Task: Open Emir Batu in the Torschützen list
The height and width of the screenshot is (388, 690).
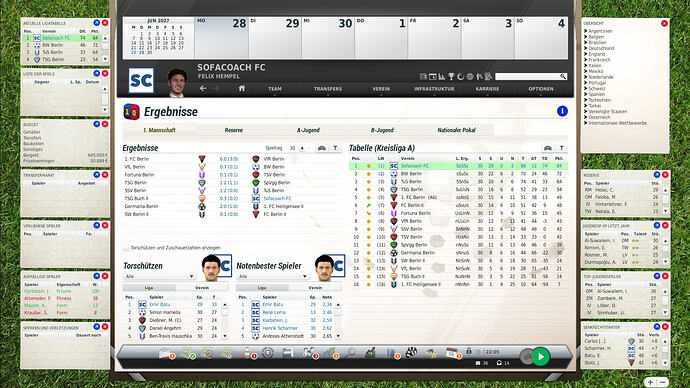Action: pyautogui.click(x=159, y=304)
